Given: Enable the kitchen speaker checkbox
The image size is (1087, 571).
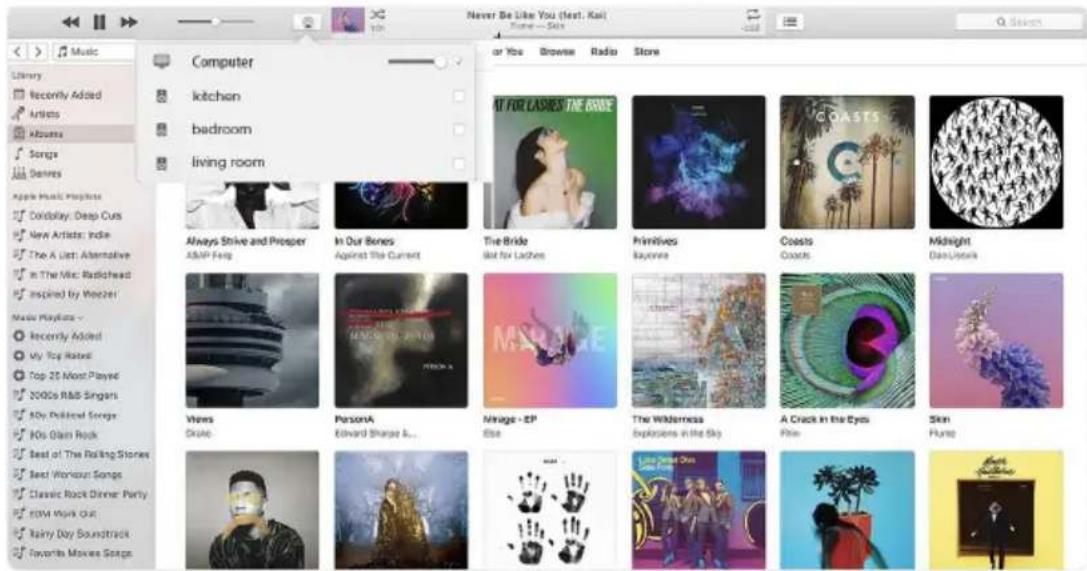Looking at the screenshot, I should point(458,96).
